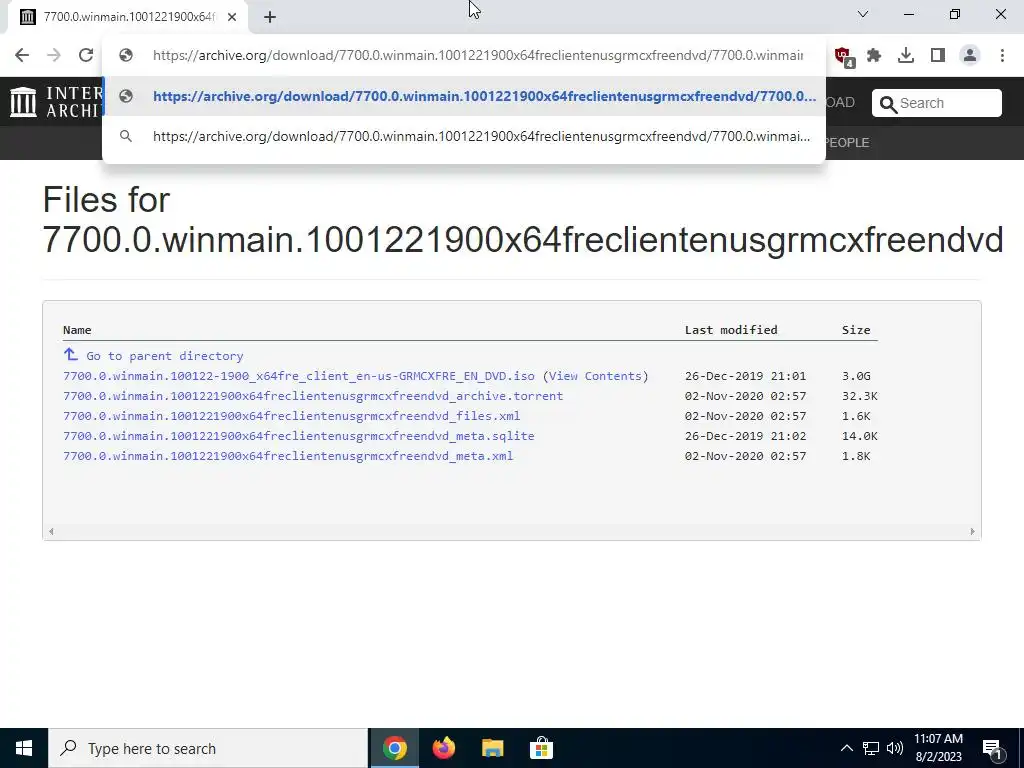Open File Explorer from the taskbar
The width and height of the screenshot is (1024, 768).
tap(492, 748)
